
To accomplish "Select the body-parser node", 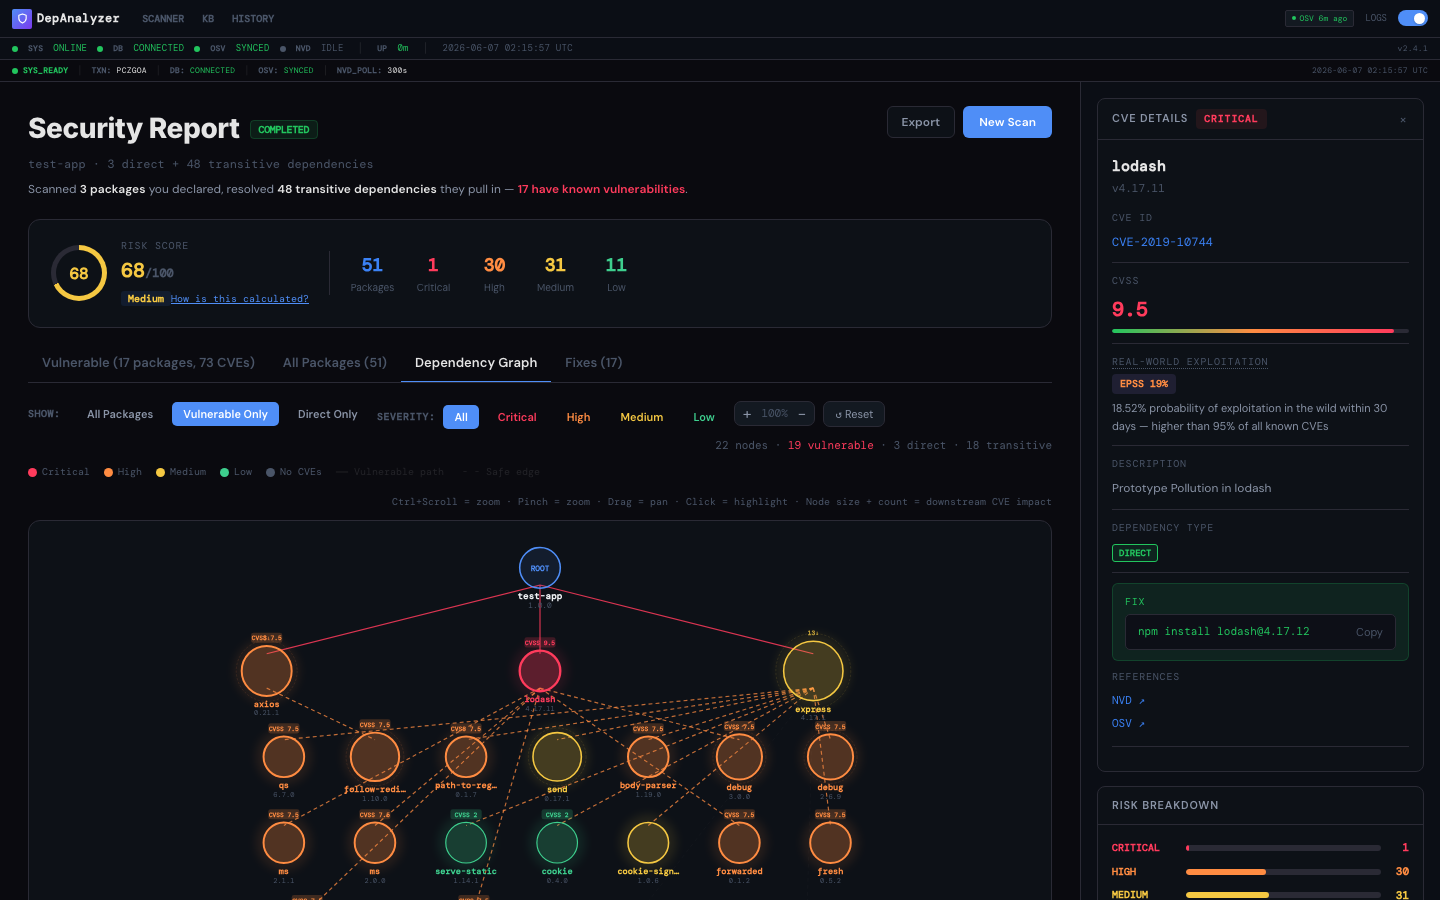I will (648, 757).
